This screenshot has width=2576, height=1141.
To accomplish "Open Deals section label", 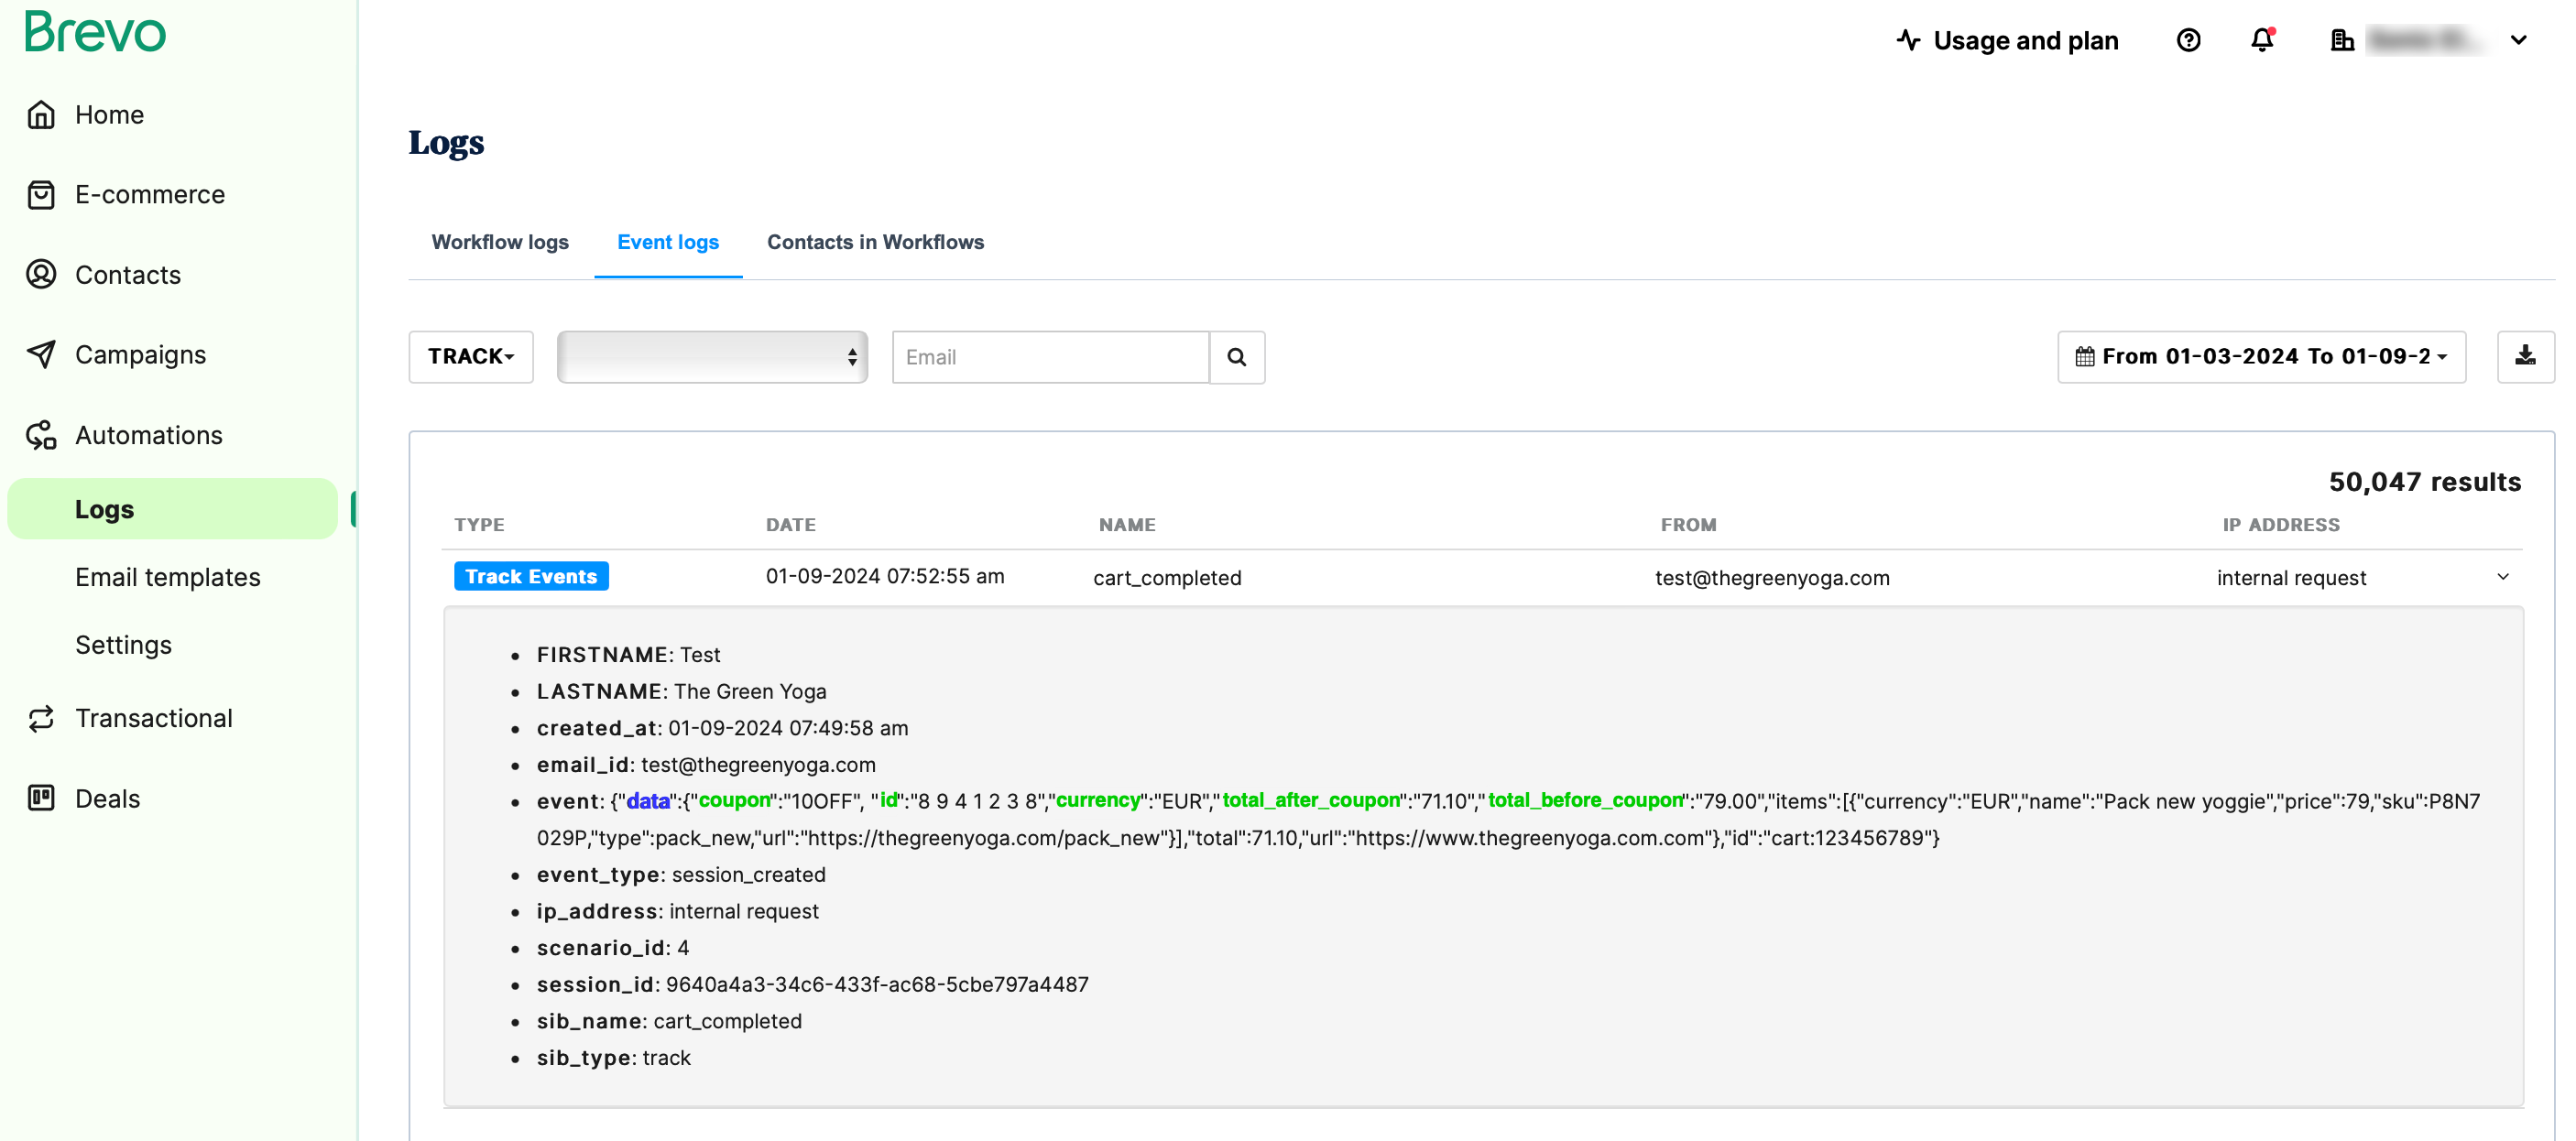I will click(x=108, y=799).
